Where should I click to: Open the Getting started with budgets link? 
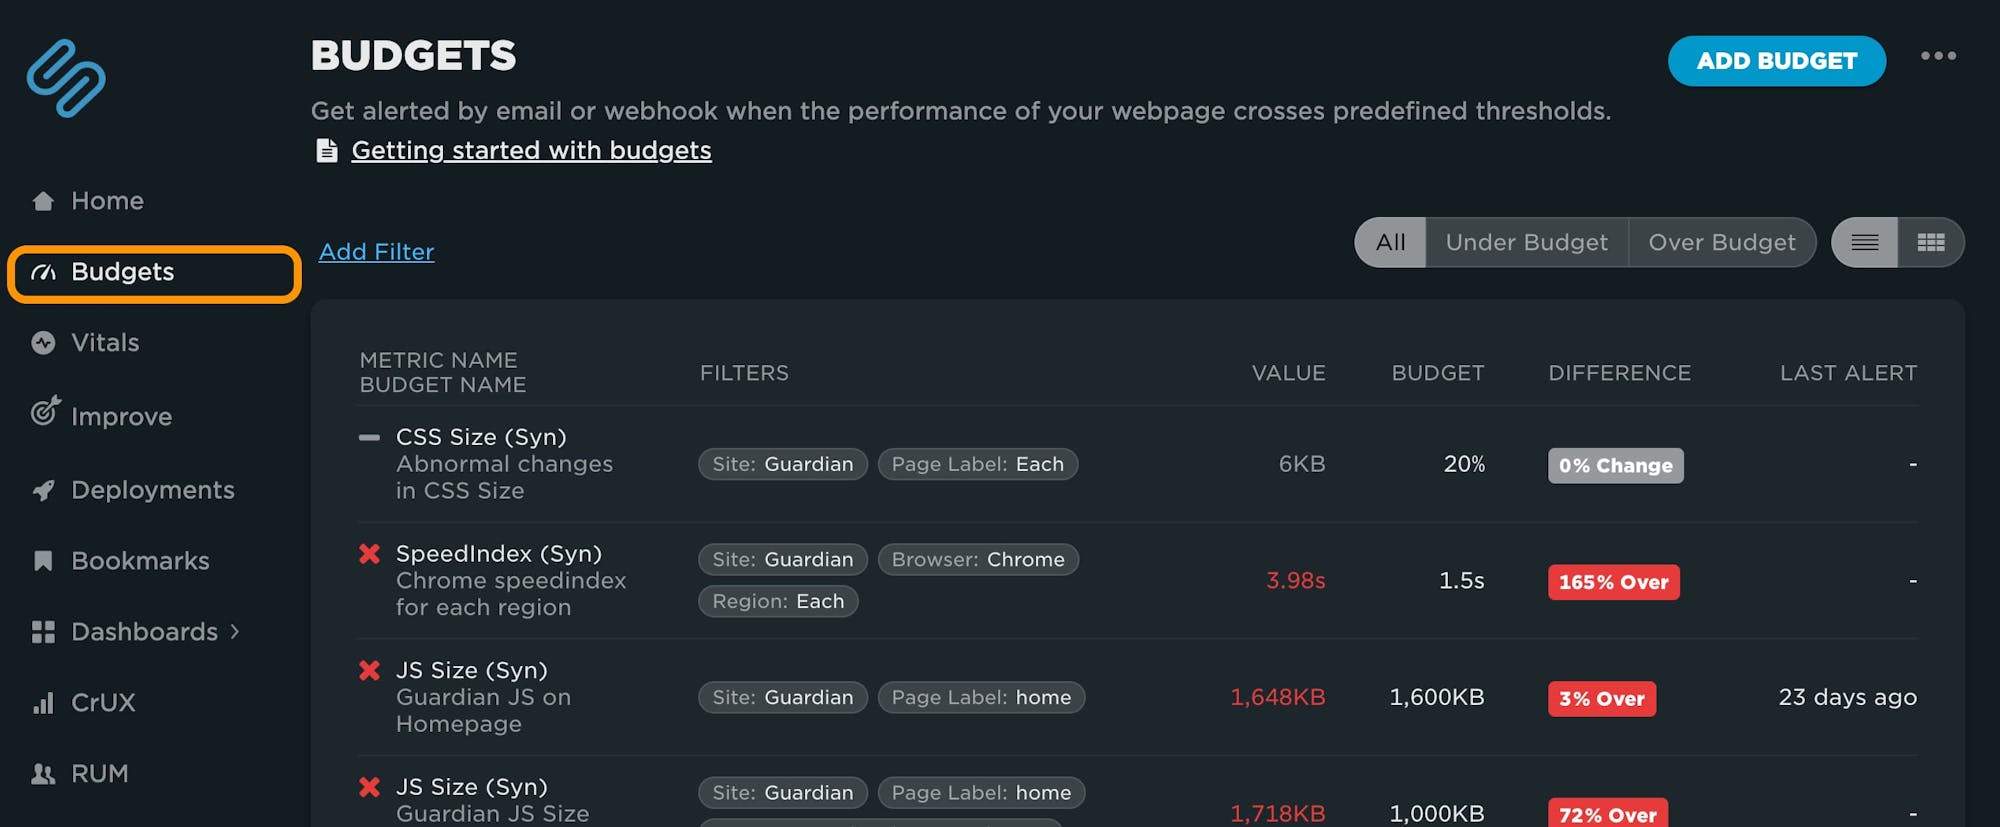tap(531, 150)
